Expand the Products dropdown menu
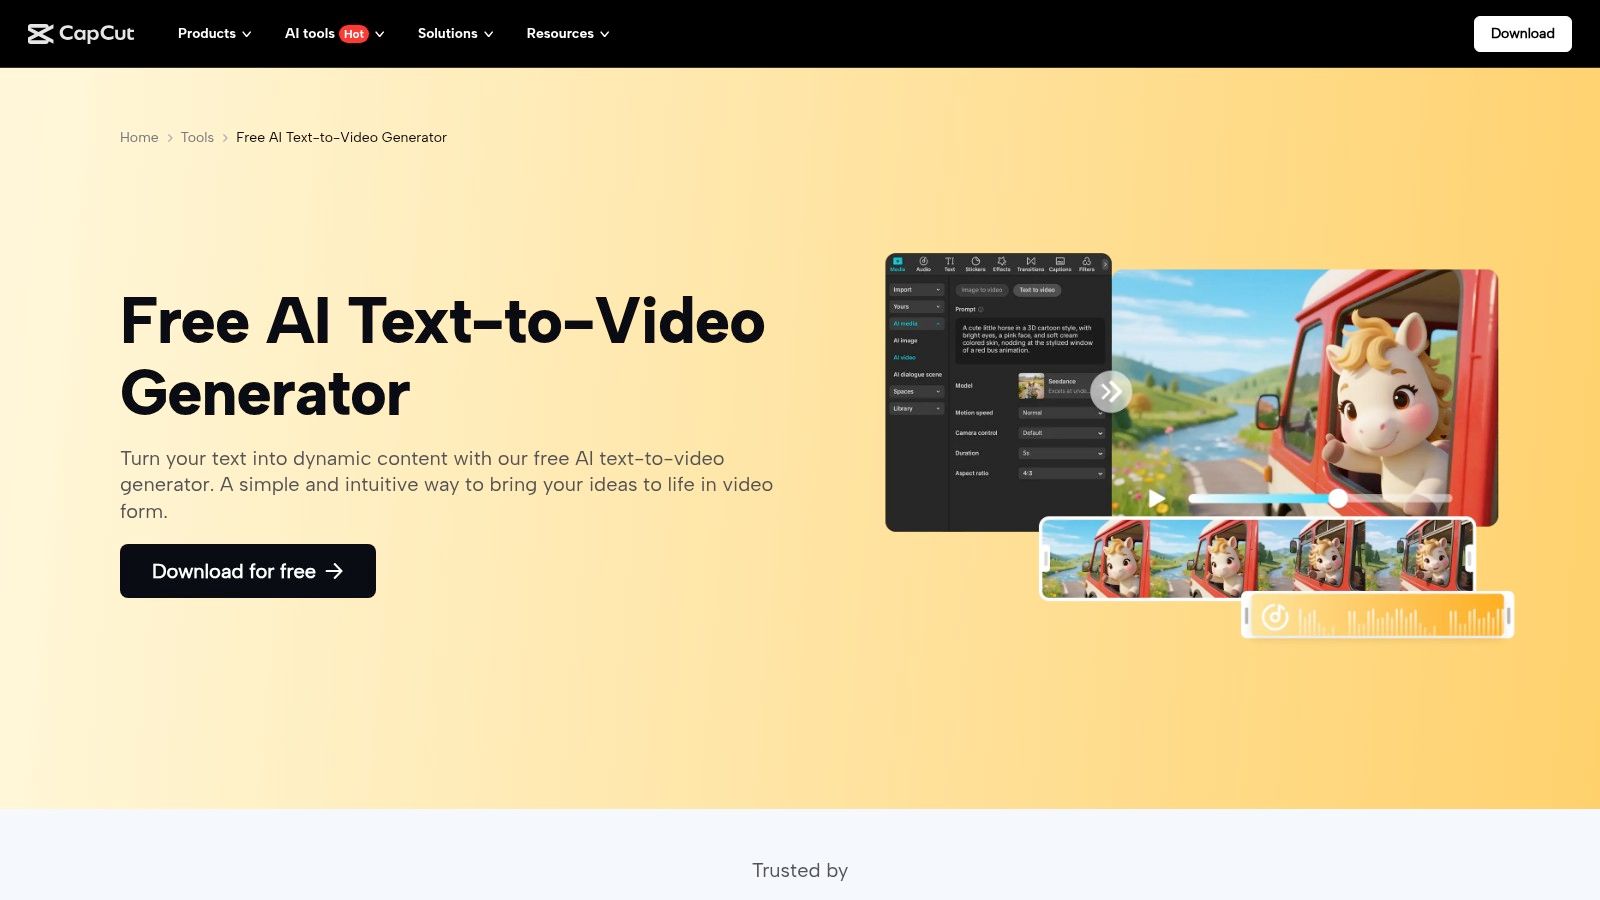The image size is (1600, 900). coord(214,34)
